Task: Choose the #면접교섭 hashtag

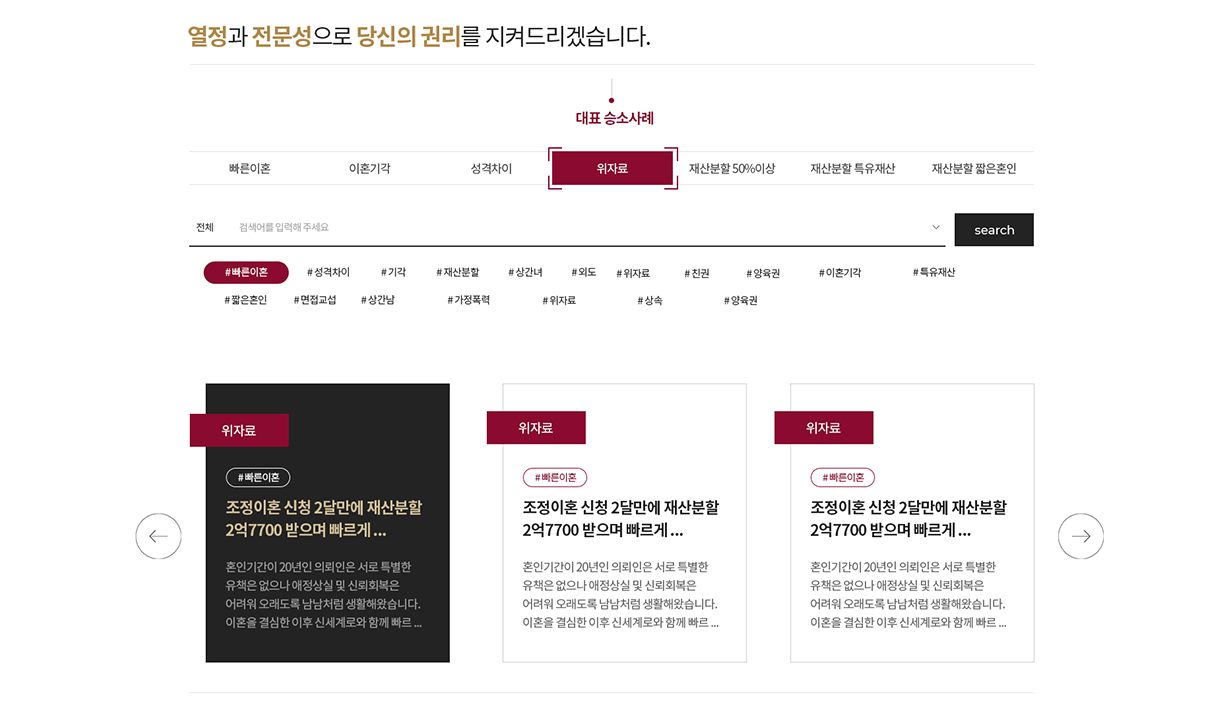Action: tap(315, 300)
